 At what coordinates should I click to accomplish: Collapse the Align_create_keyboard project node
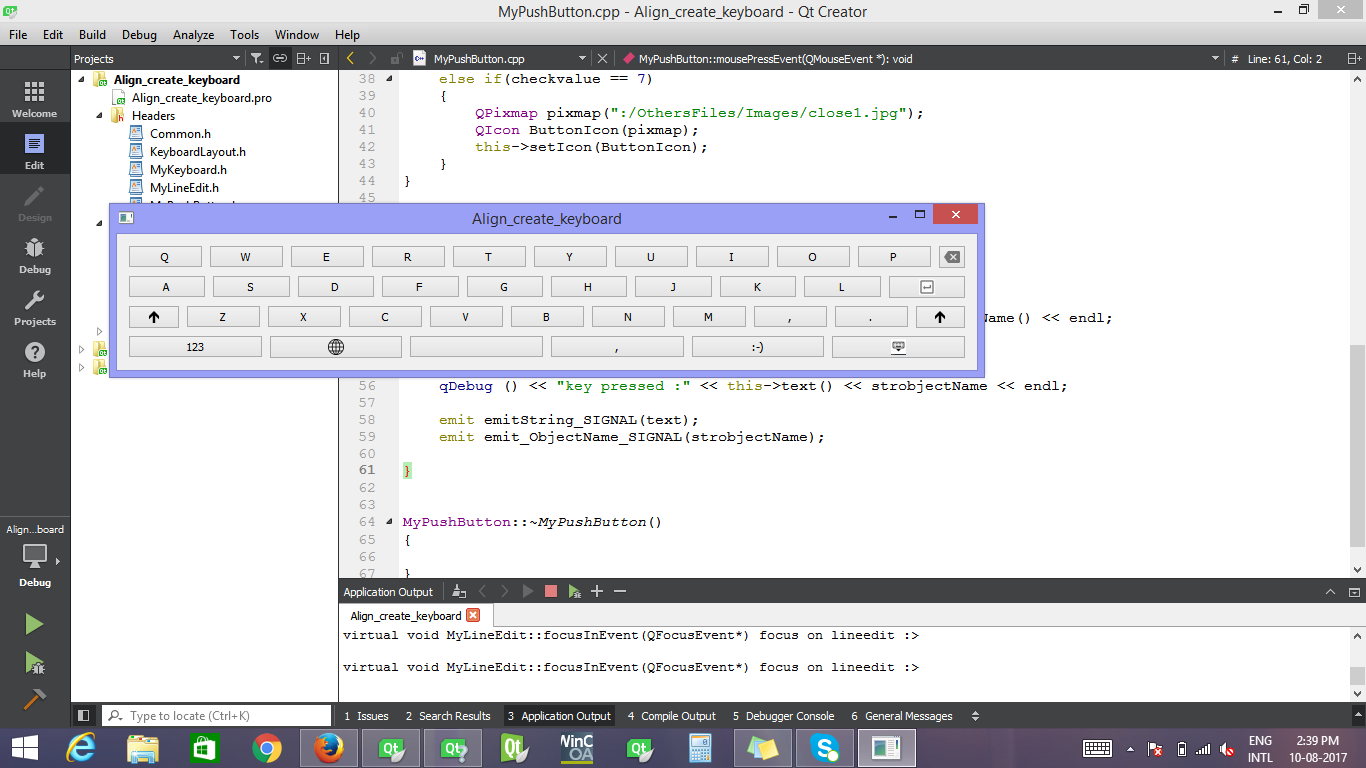click(81, 80)
